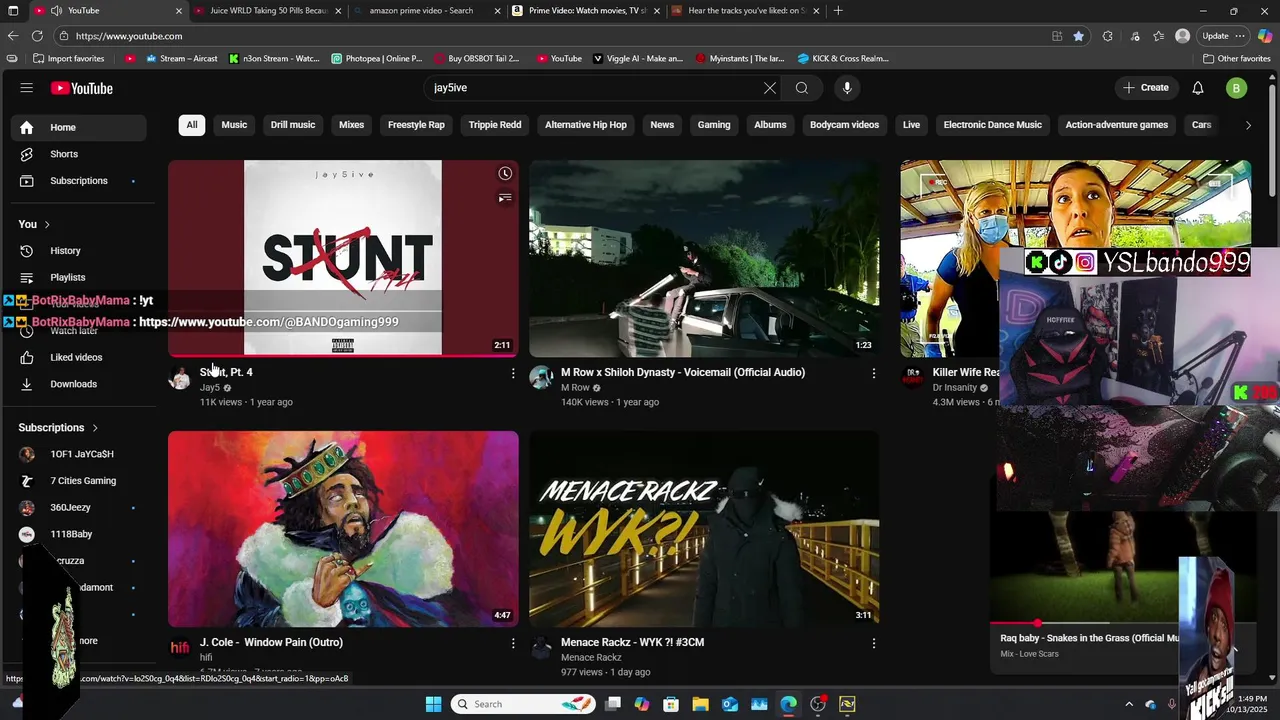The height and width of the screenshot is (720, 1280).
Task: Show more filter chips with right arrow
Action: pos(1248,125)
